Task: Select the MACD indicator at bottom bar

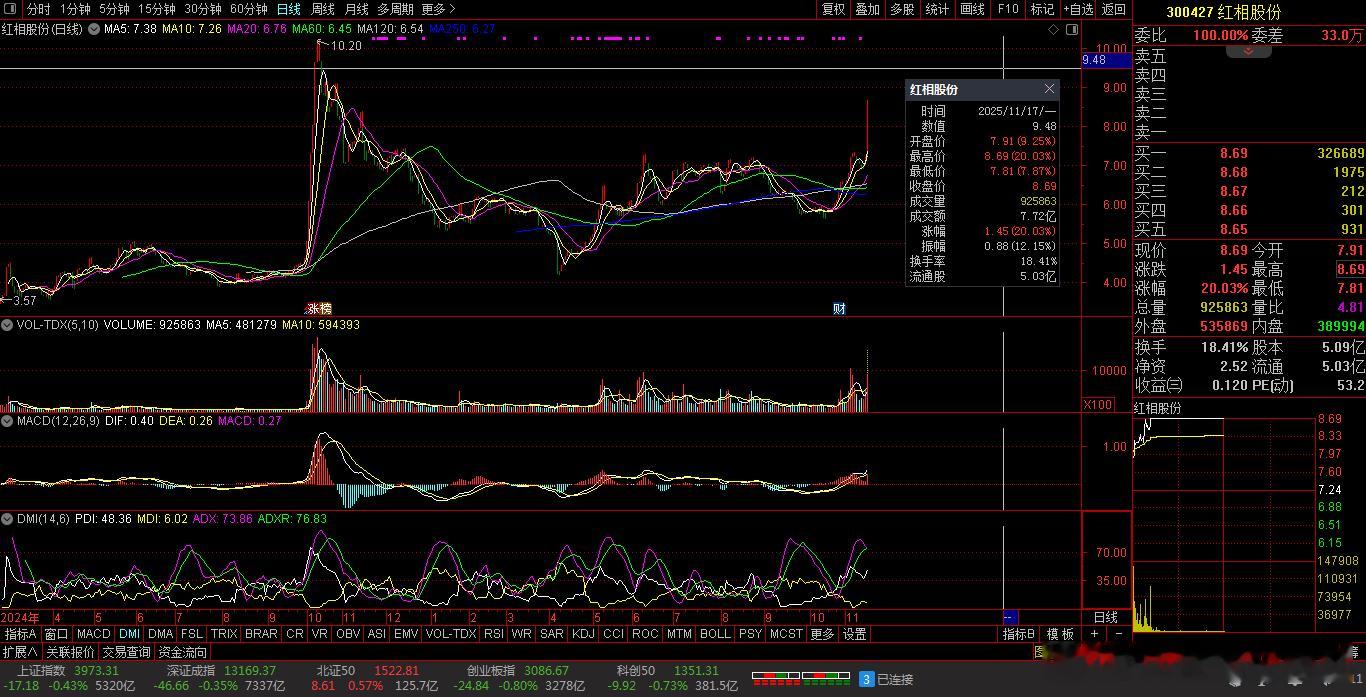Action: [x=93, y=634]
